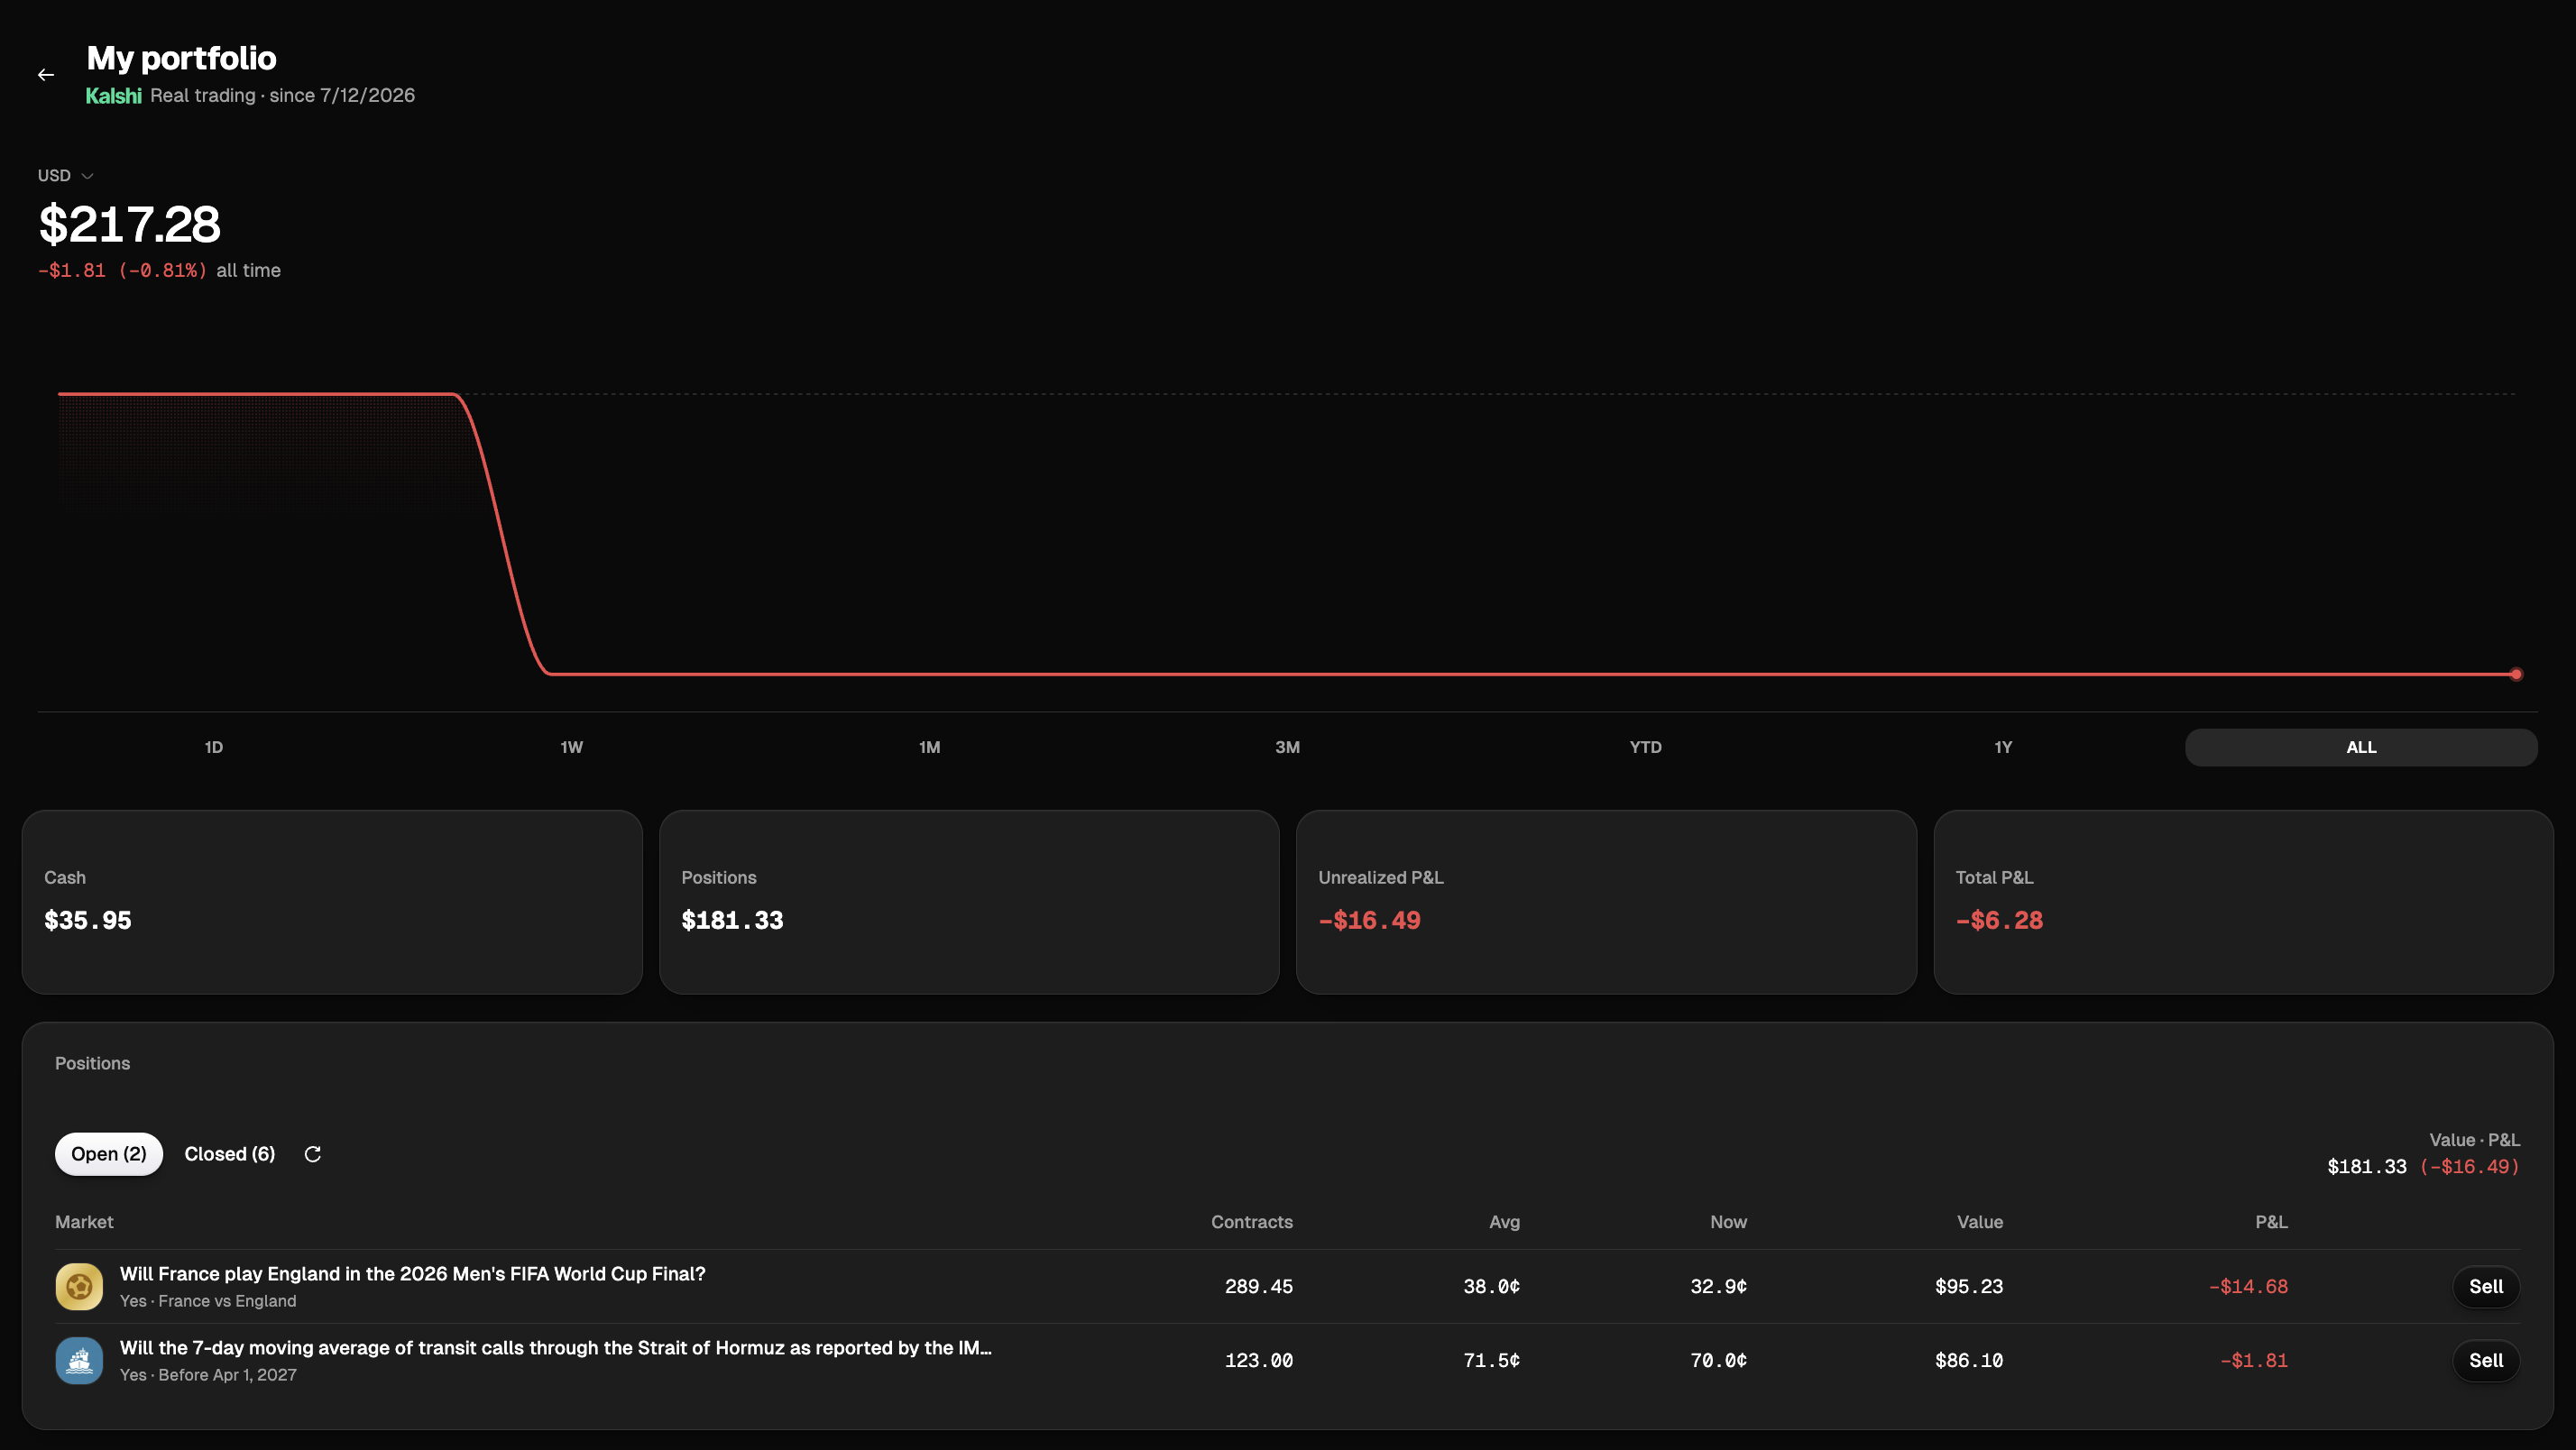Click the ship icon for Strait of Hormuz market

coord(79,1360)
